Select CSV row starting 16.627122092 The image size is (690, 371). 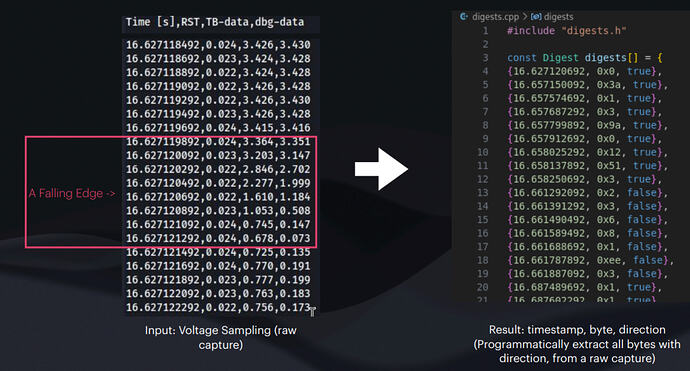tap(218, 294)
